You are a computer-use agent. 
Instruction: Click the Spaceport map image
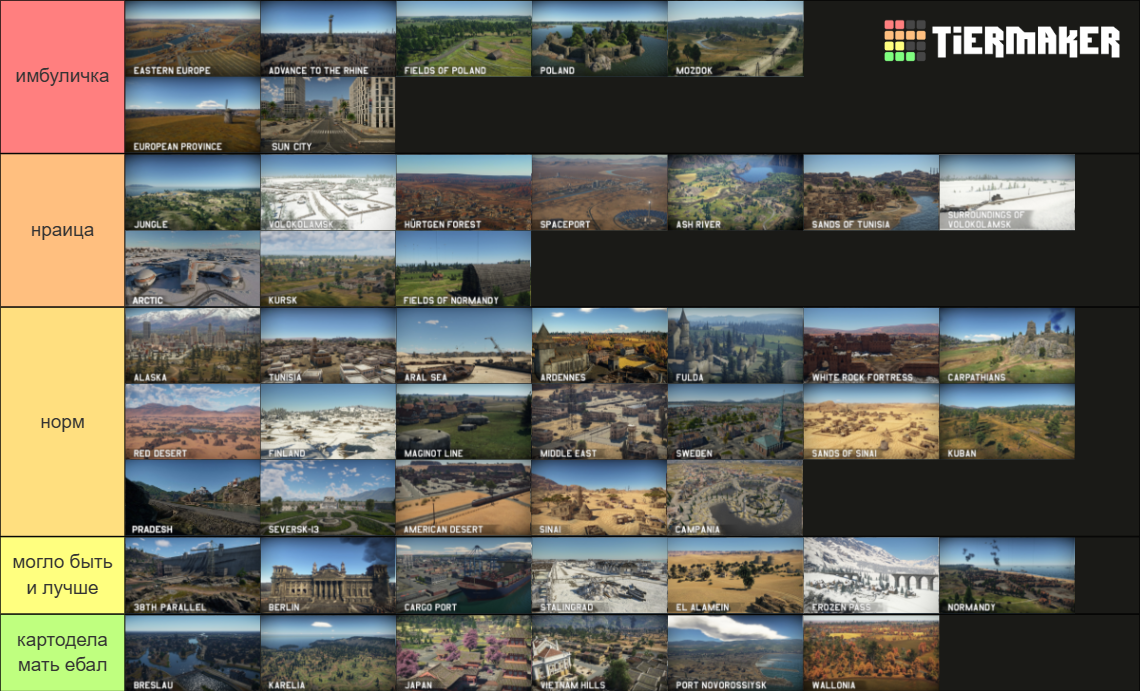click(600, 193)
